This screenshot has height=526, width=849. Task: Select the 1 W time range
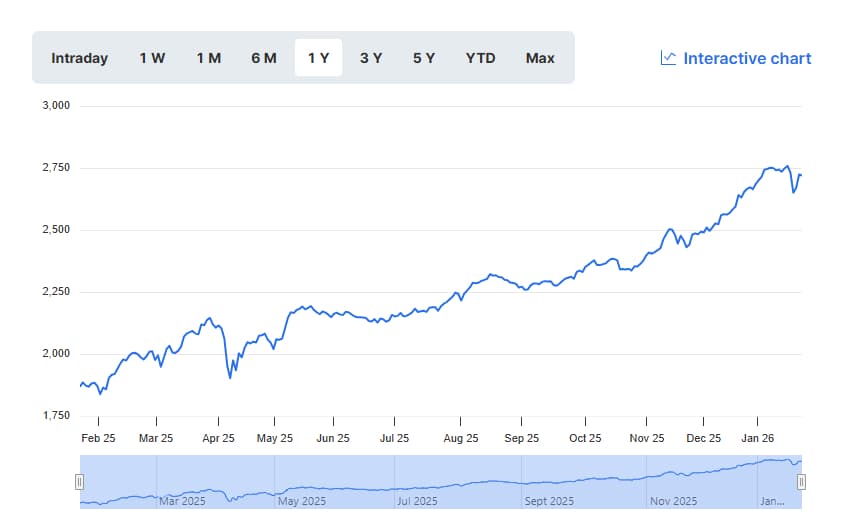152,58
